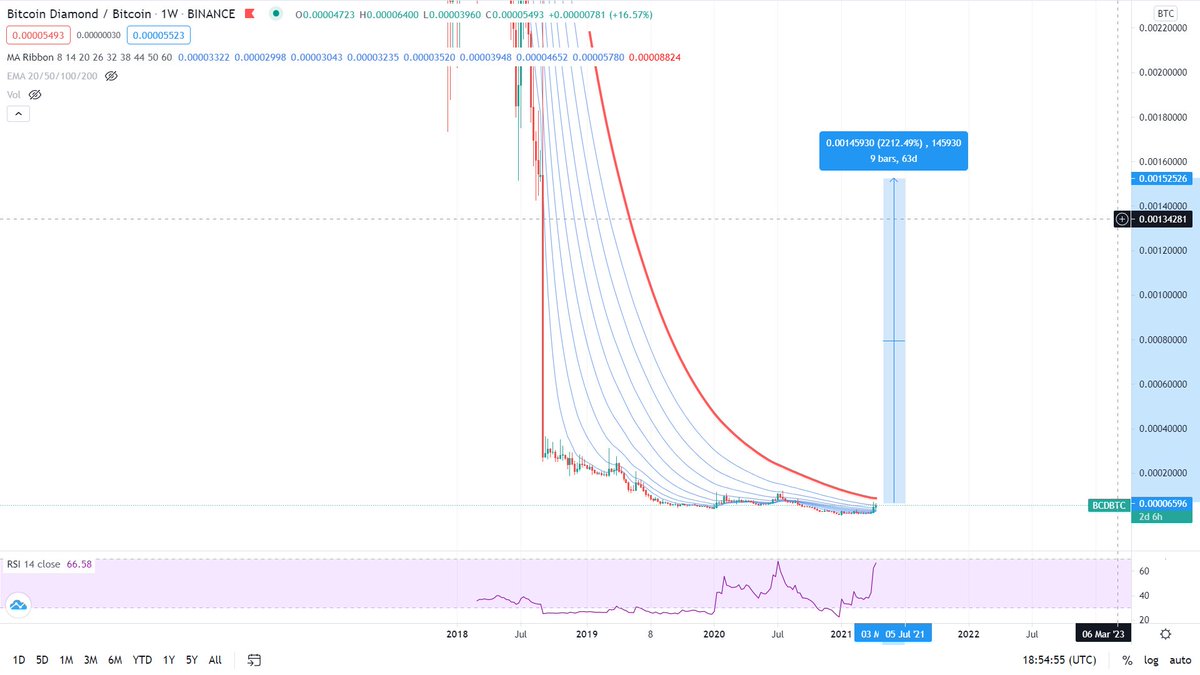The height and width of the screenshot is (675, 1200).
Task: Open the go-to-date calendar icon
Action: [x=254, y=660]
